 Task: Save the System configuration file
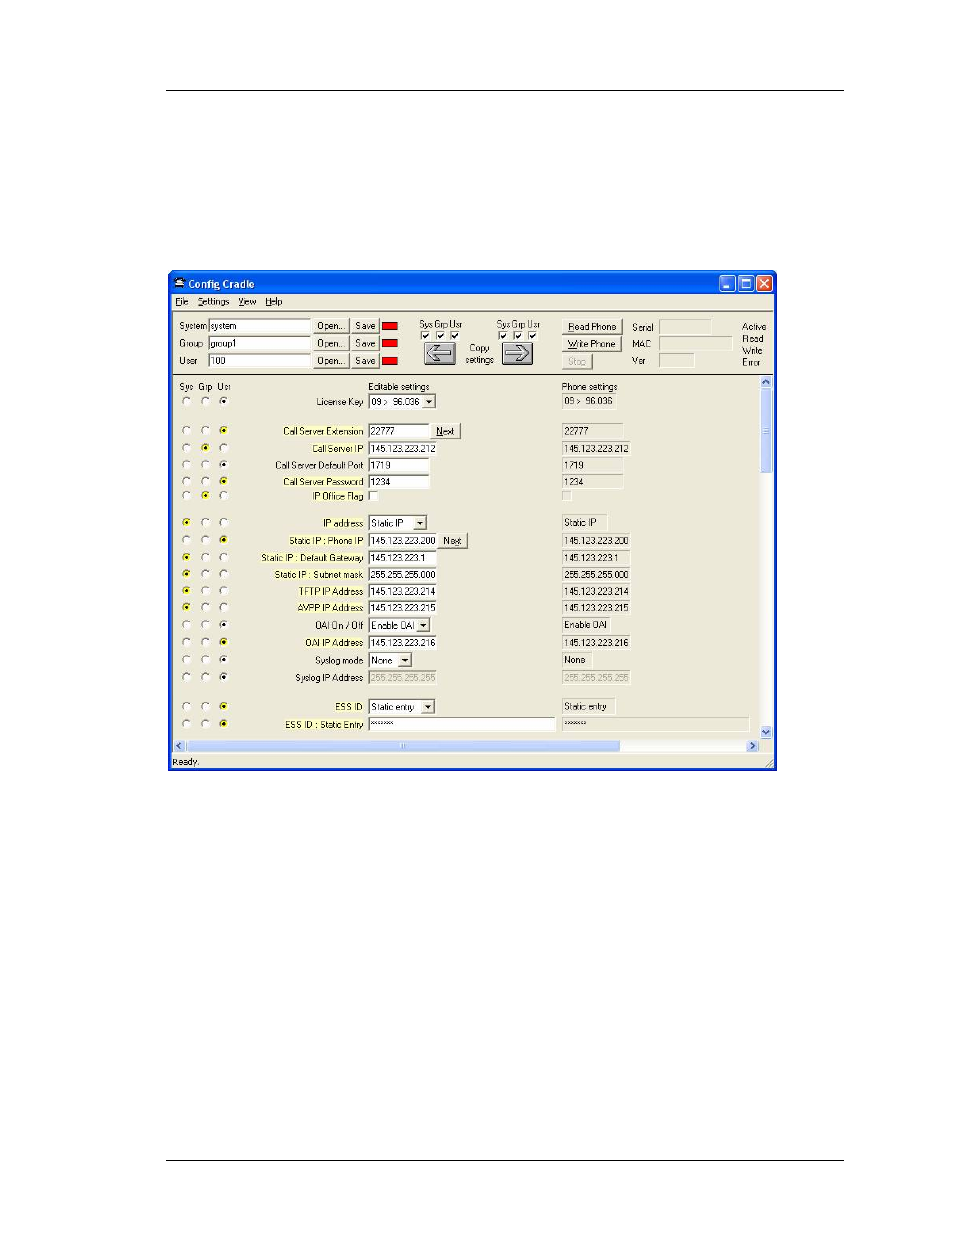coord(366,326)
